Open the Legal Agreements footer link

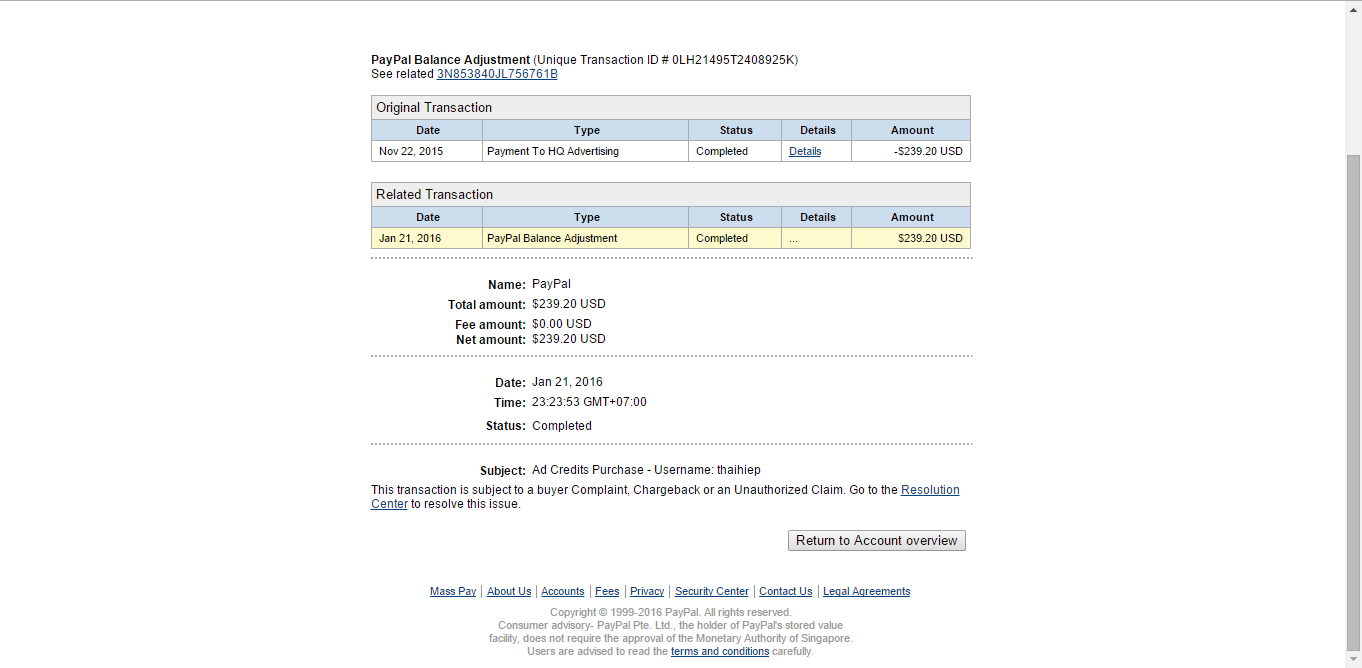pyautogui.click(x=867, y=591)
